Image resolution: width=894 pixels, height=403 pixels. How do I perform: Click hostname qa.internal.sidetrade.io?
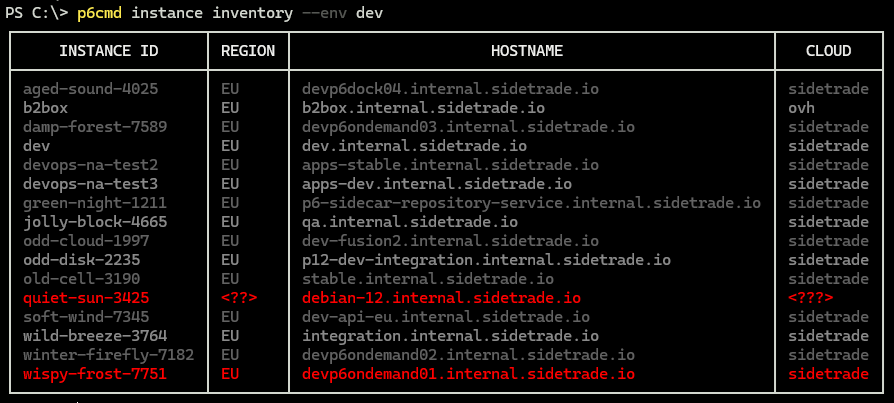[x=410, y=222]
